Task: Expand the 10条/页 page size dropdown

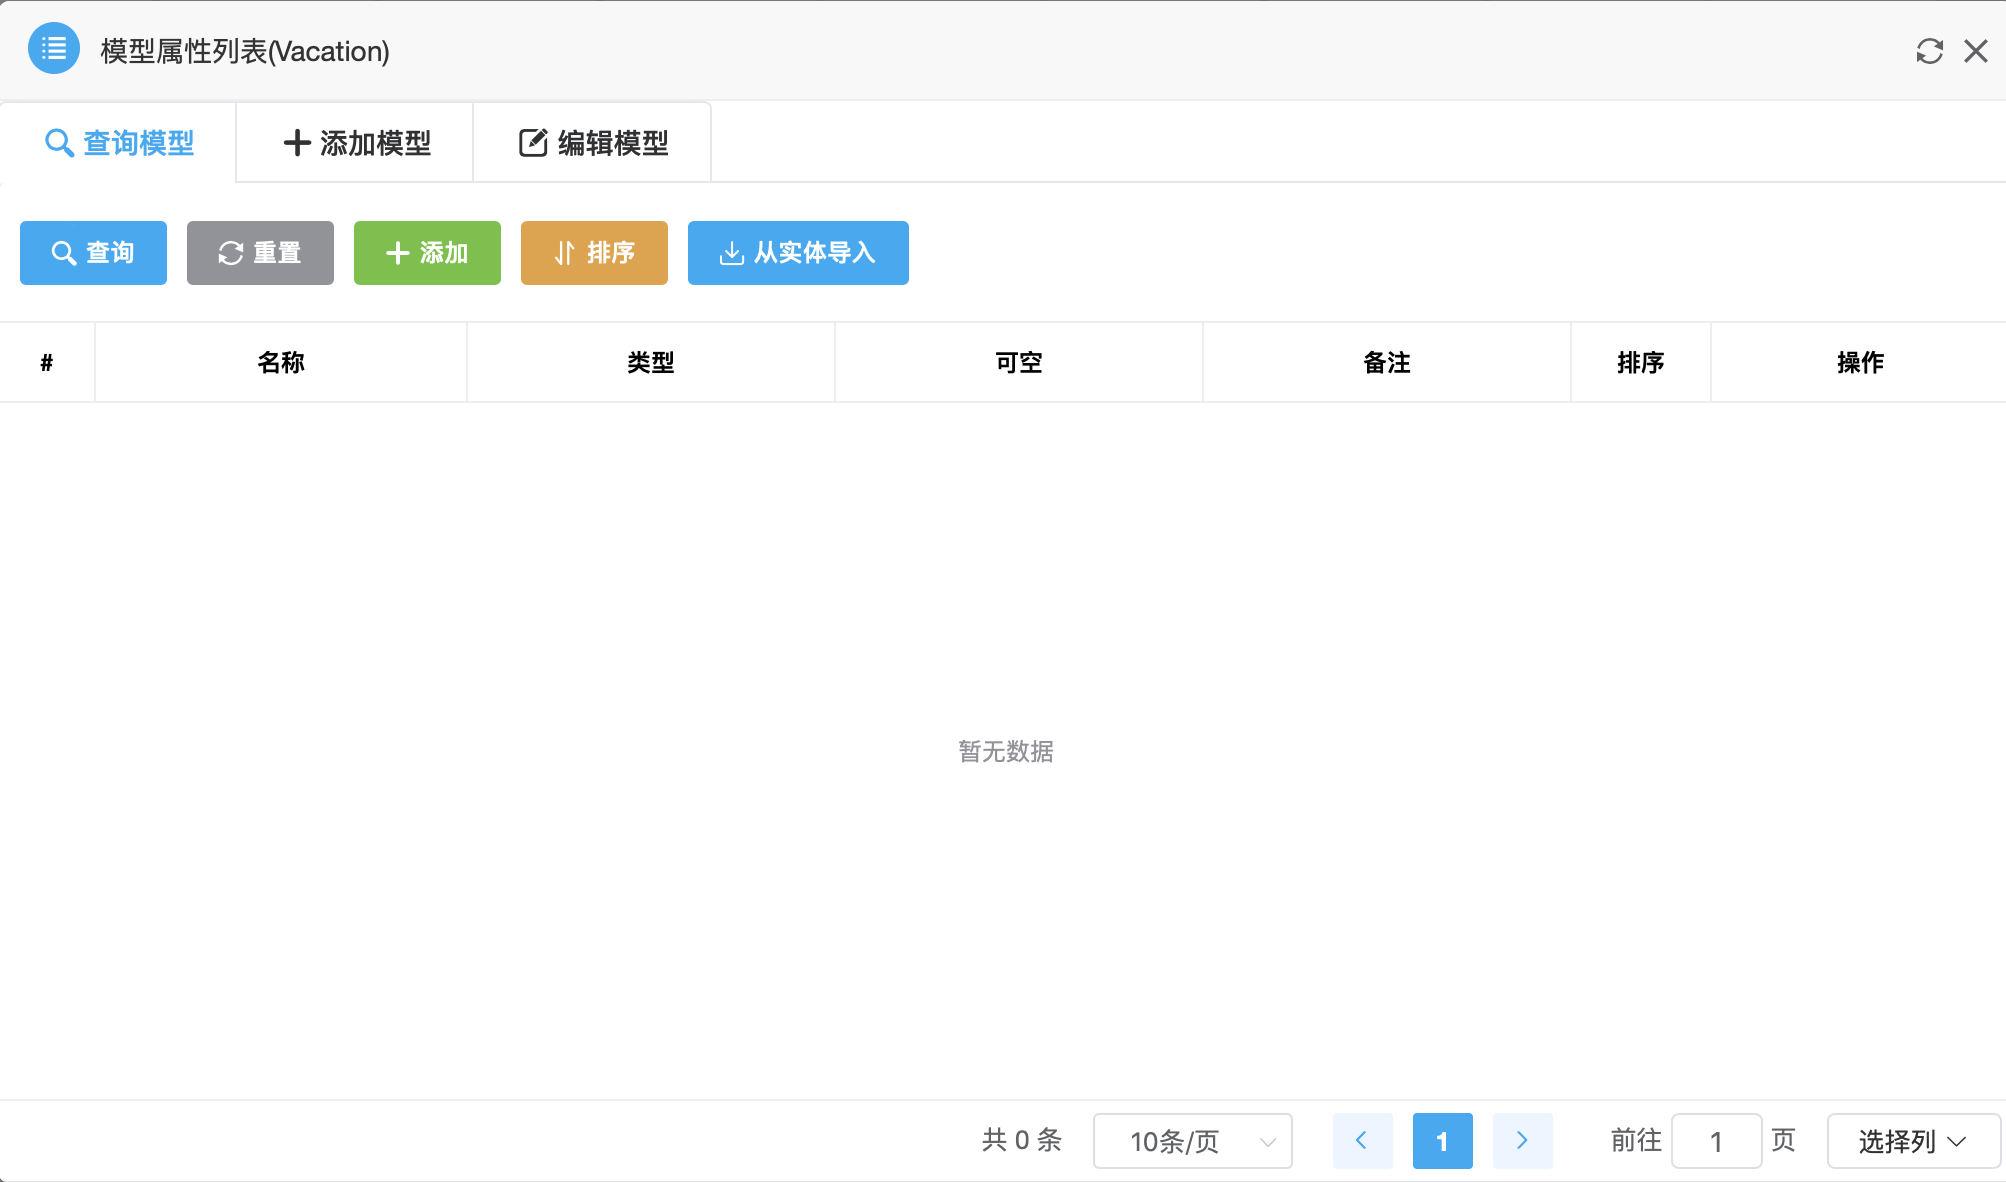Action: pyautogui.click(x=1192, y=1141)
